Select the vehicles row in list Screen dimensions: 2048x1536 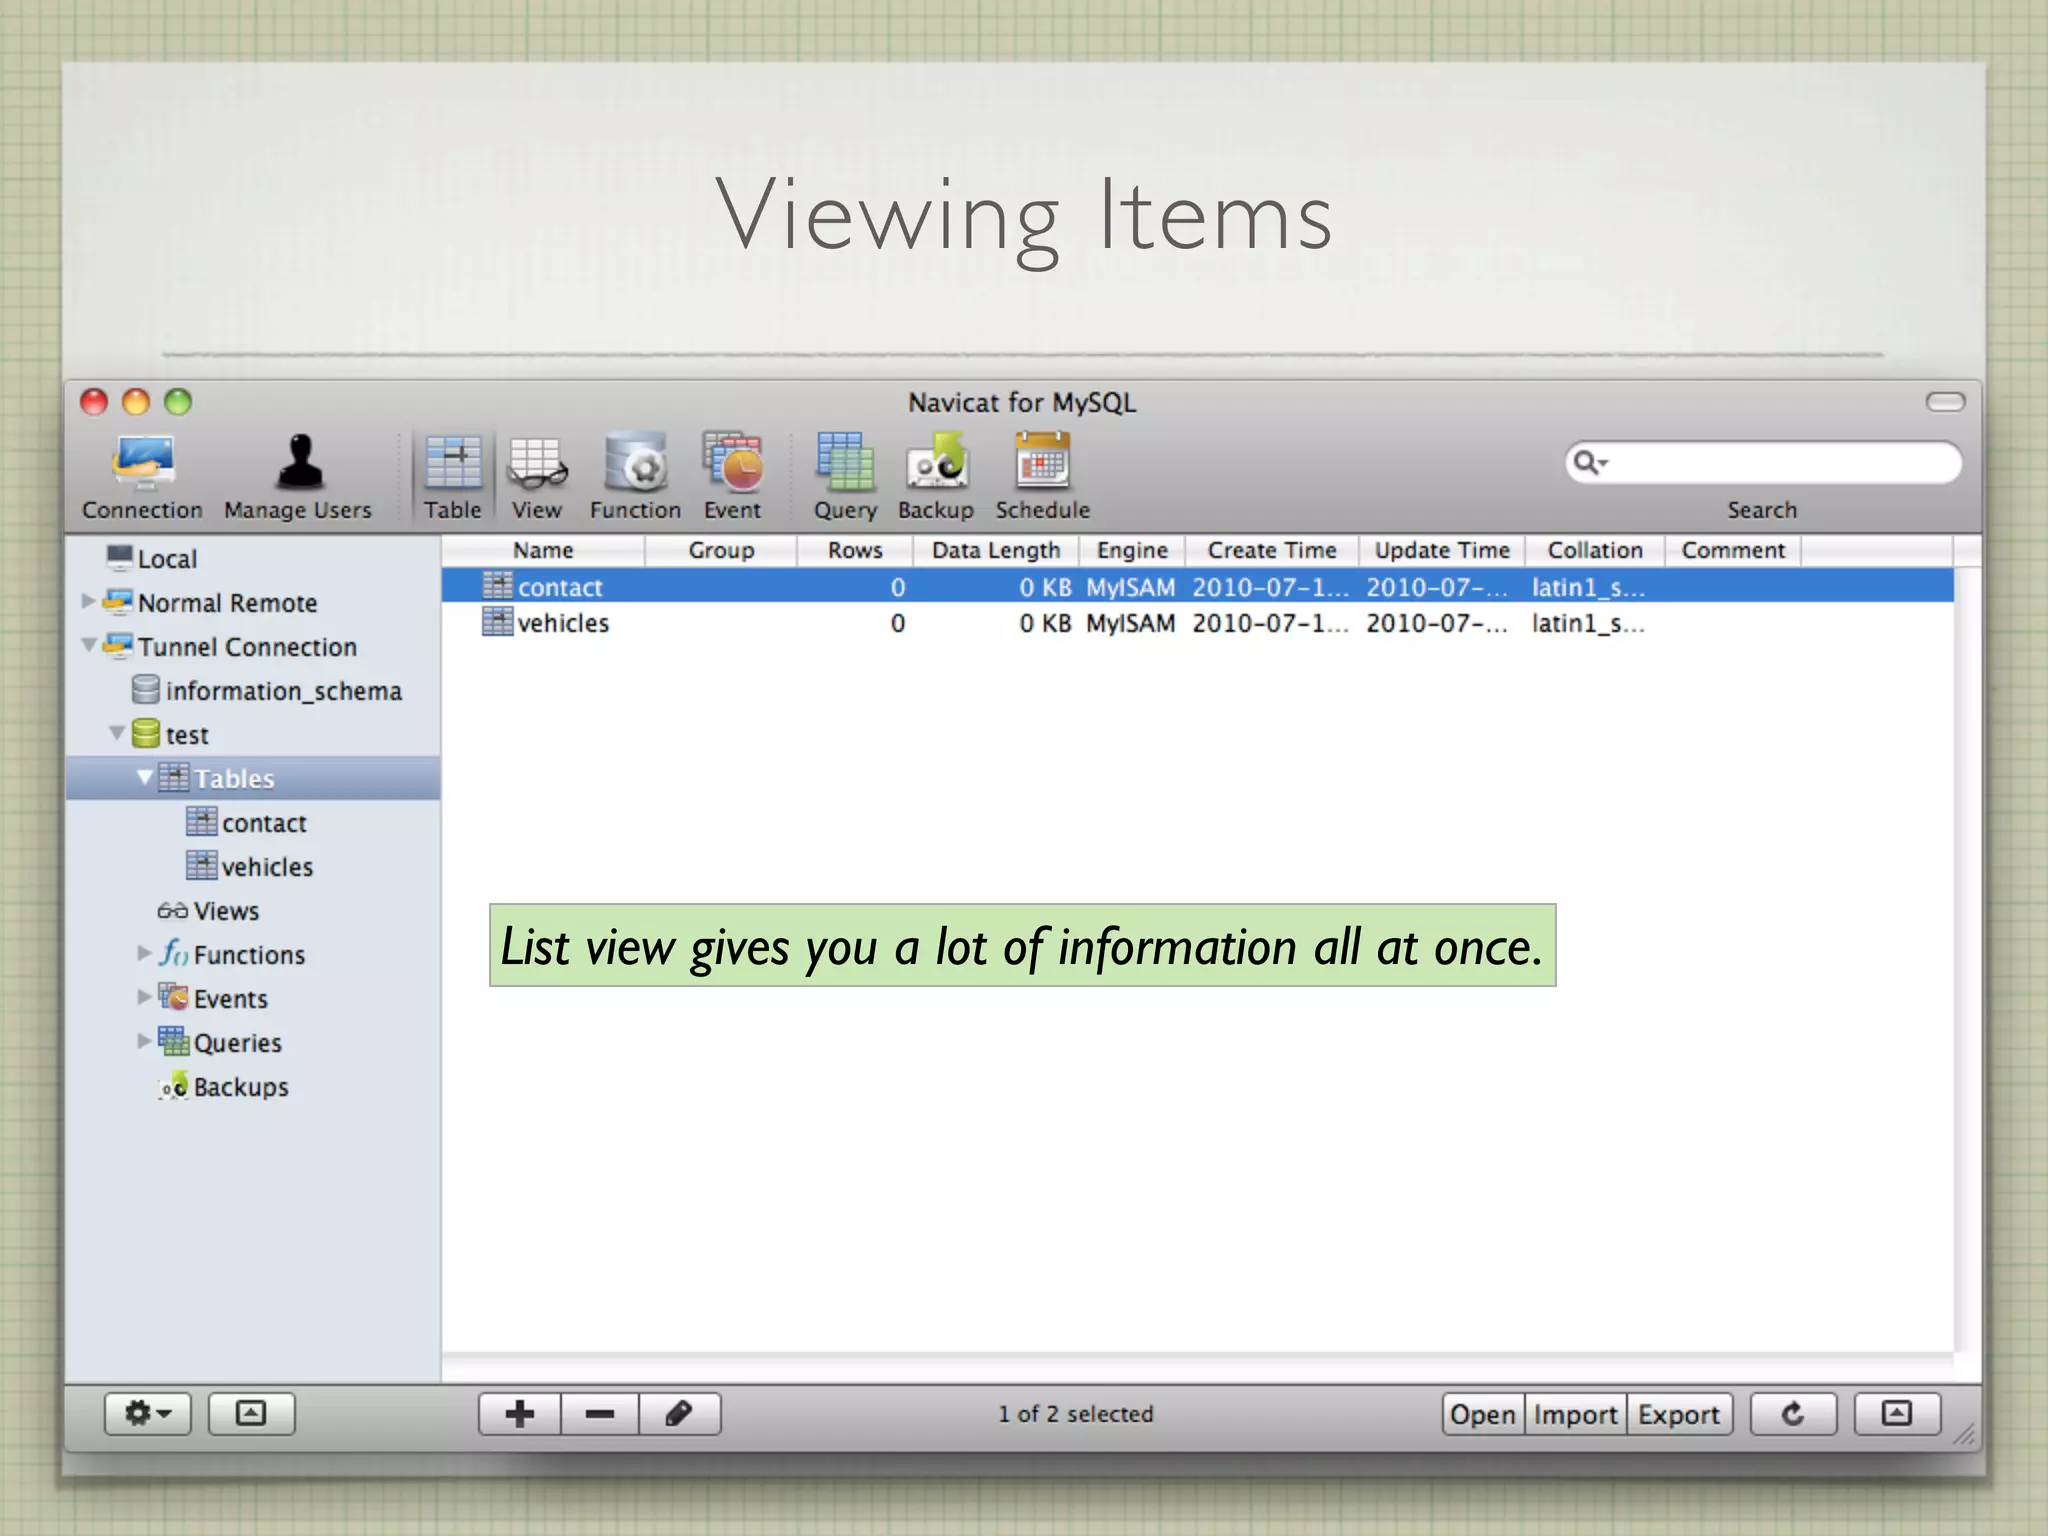point(1197,623)
